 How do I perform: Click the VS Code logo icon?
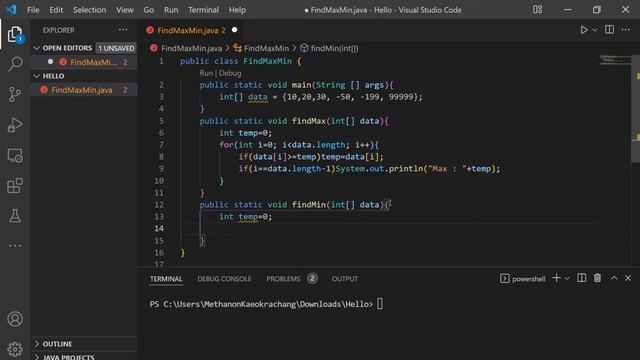(x=11, y=9)
